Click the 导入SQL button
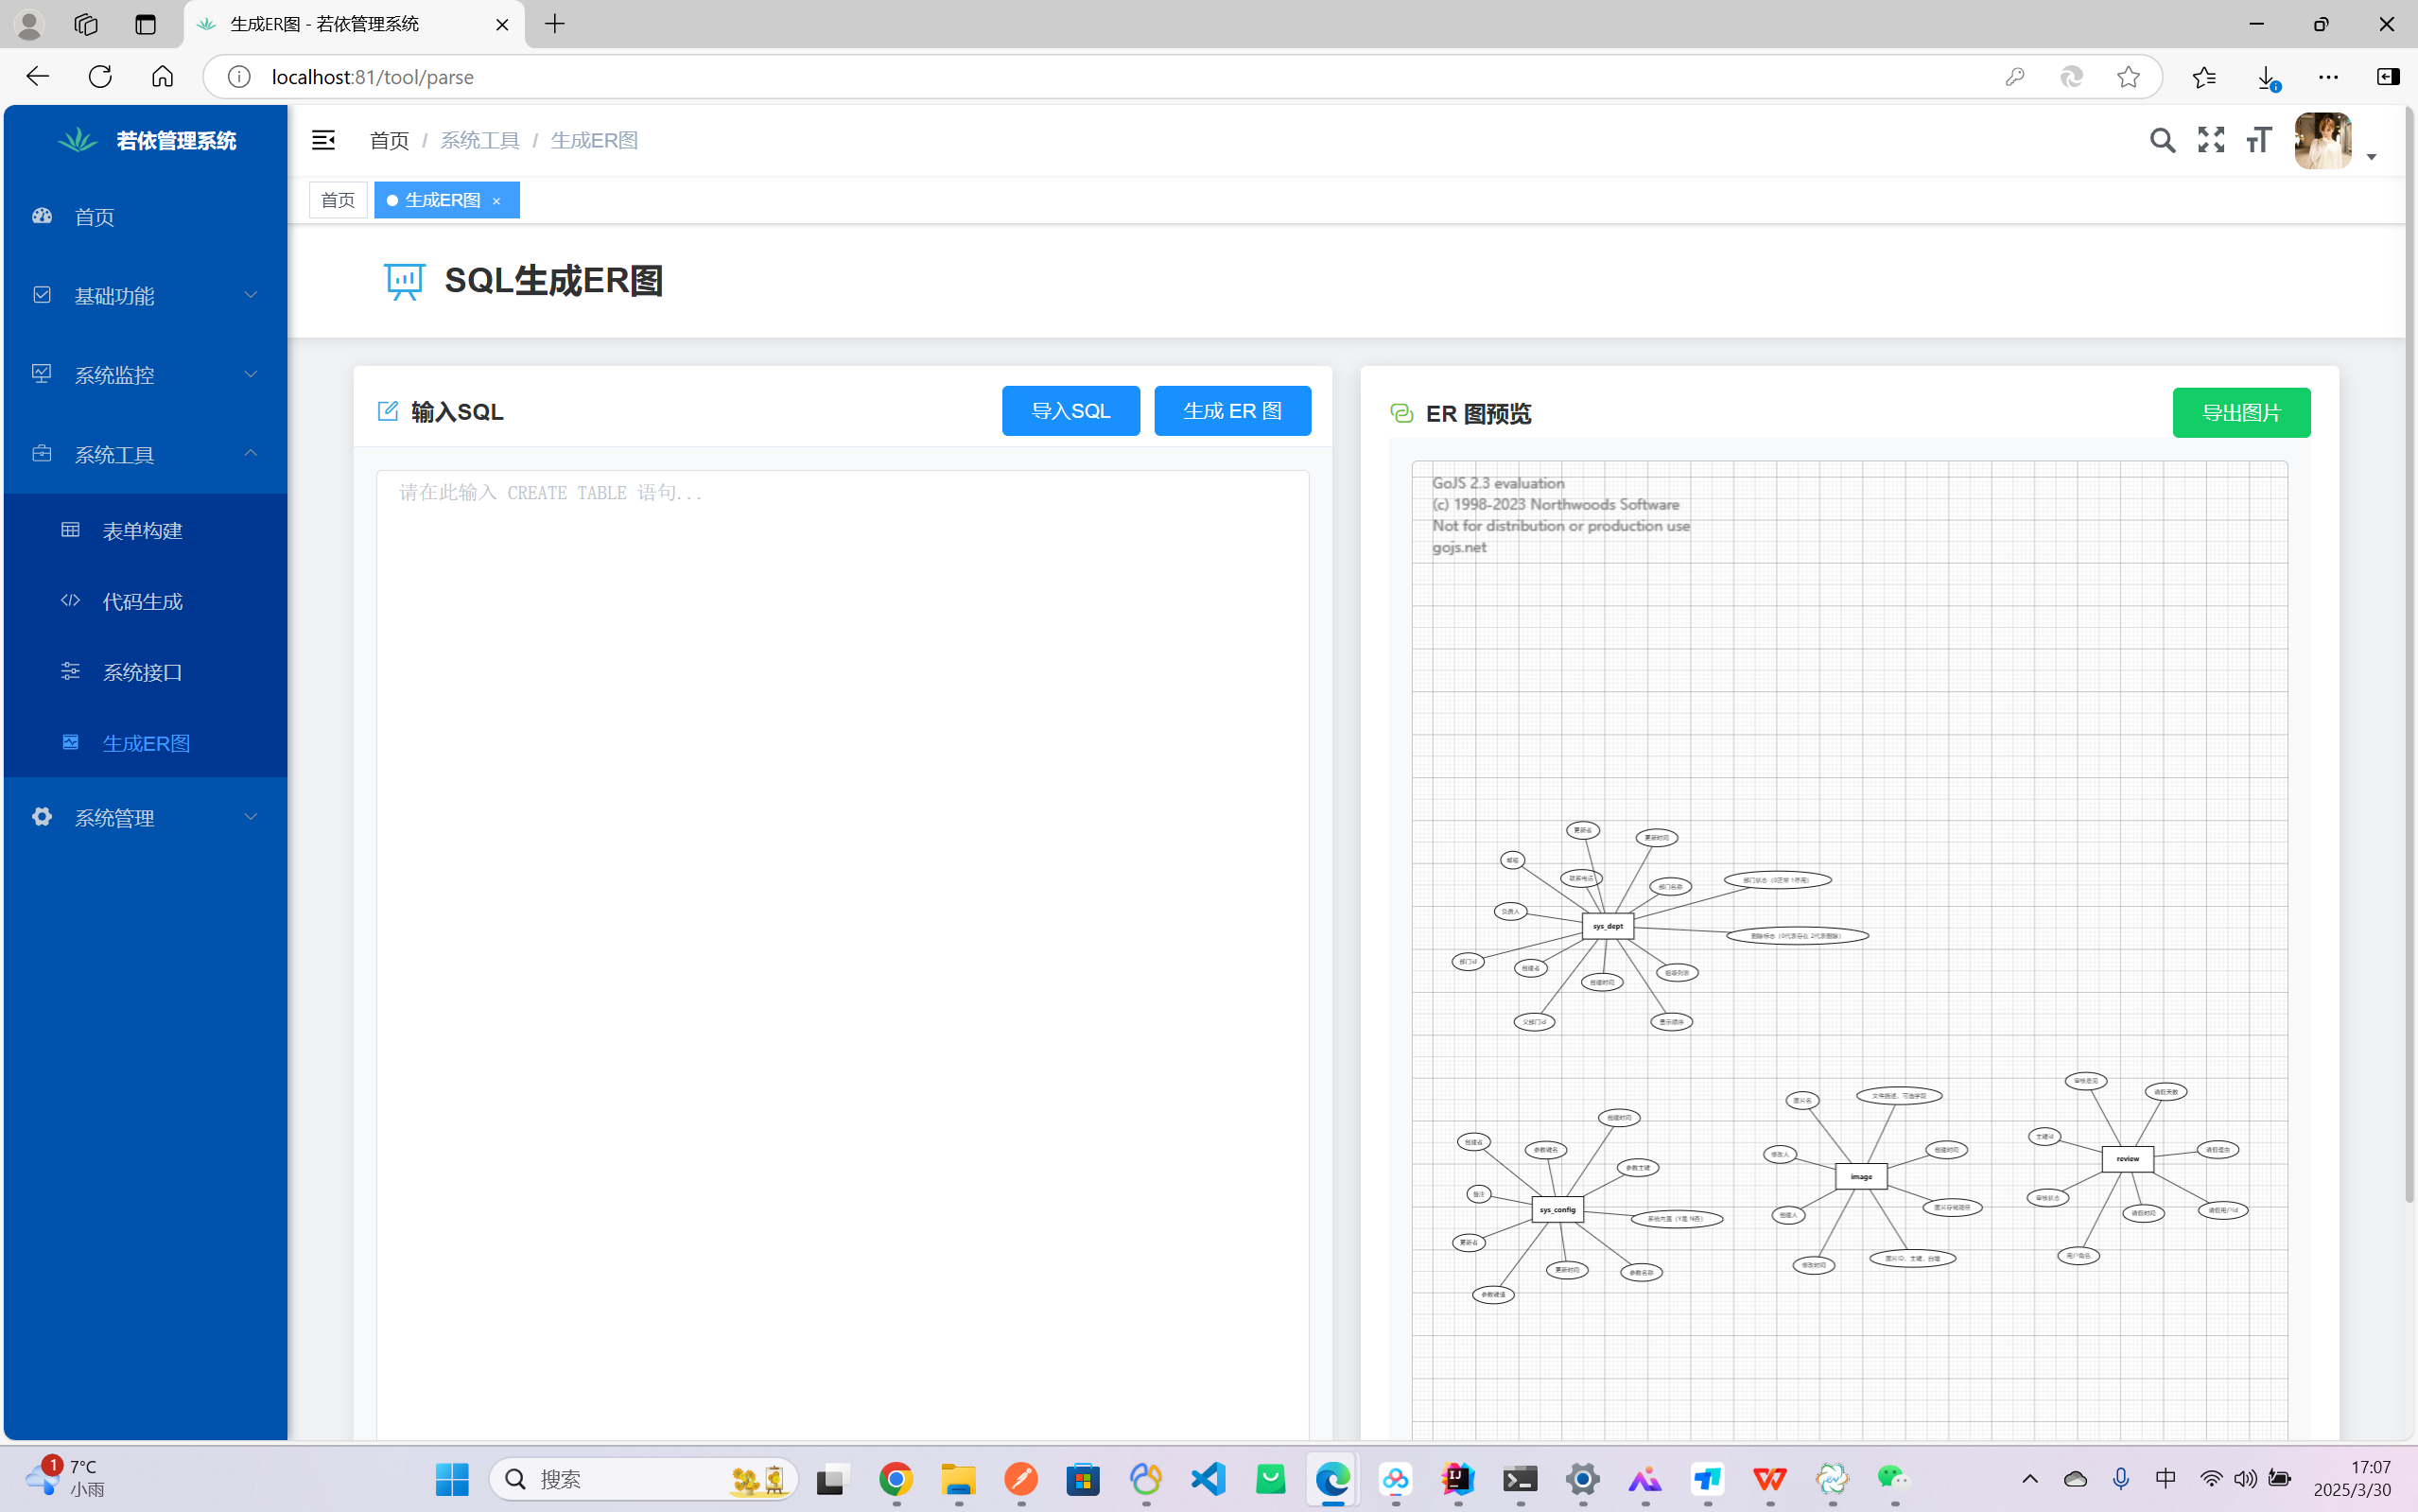The width and height of the screenshot is (2418, 1512). pyautogui.click(x=1070, y=411)
